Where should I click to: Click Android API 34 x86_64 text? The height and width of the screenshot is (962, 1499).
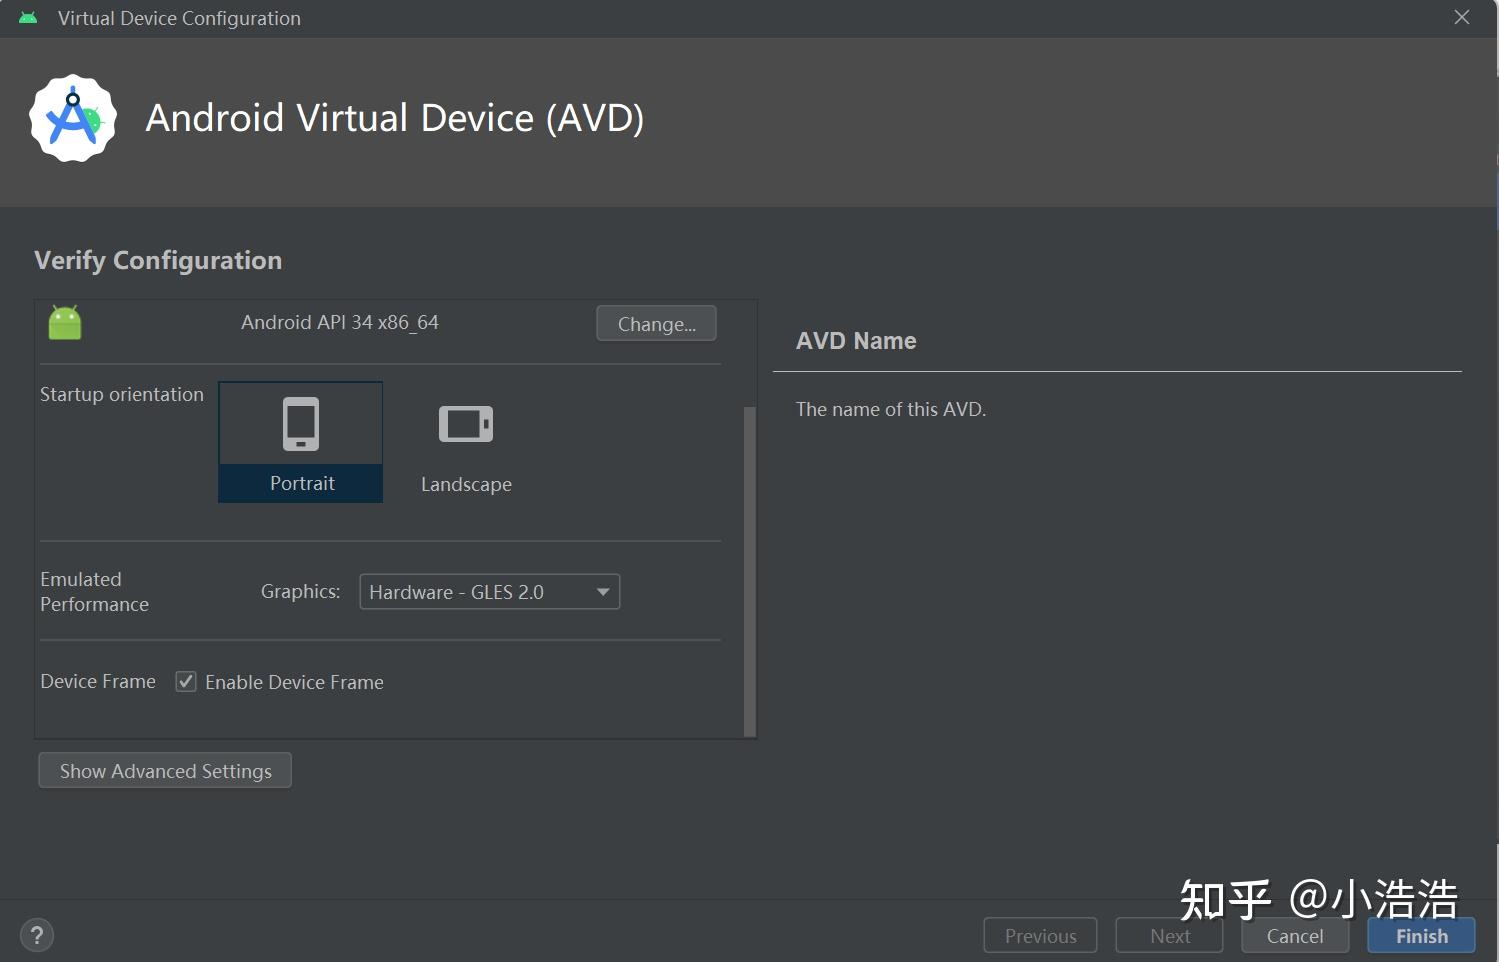pyautogui.click(x=340, y=322)
